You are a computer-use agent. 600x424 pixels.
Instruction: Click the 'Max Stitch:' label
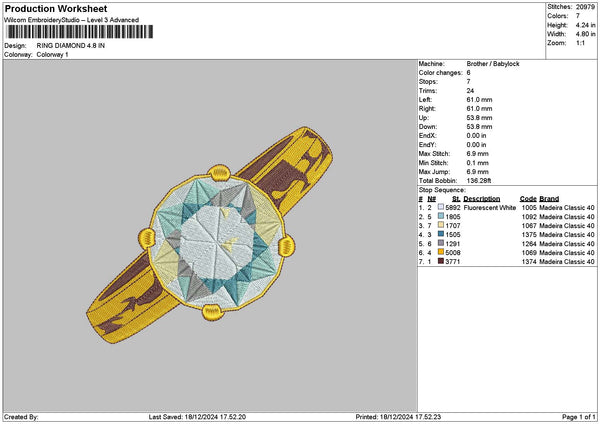pyautogui.click(x=434, y=154)
